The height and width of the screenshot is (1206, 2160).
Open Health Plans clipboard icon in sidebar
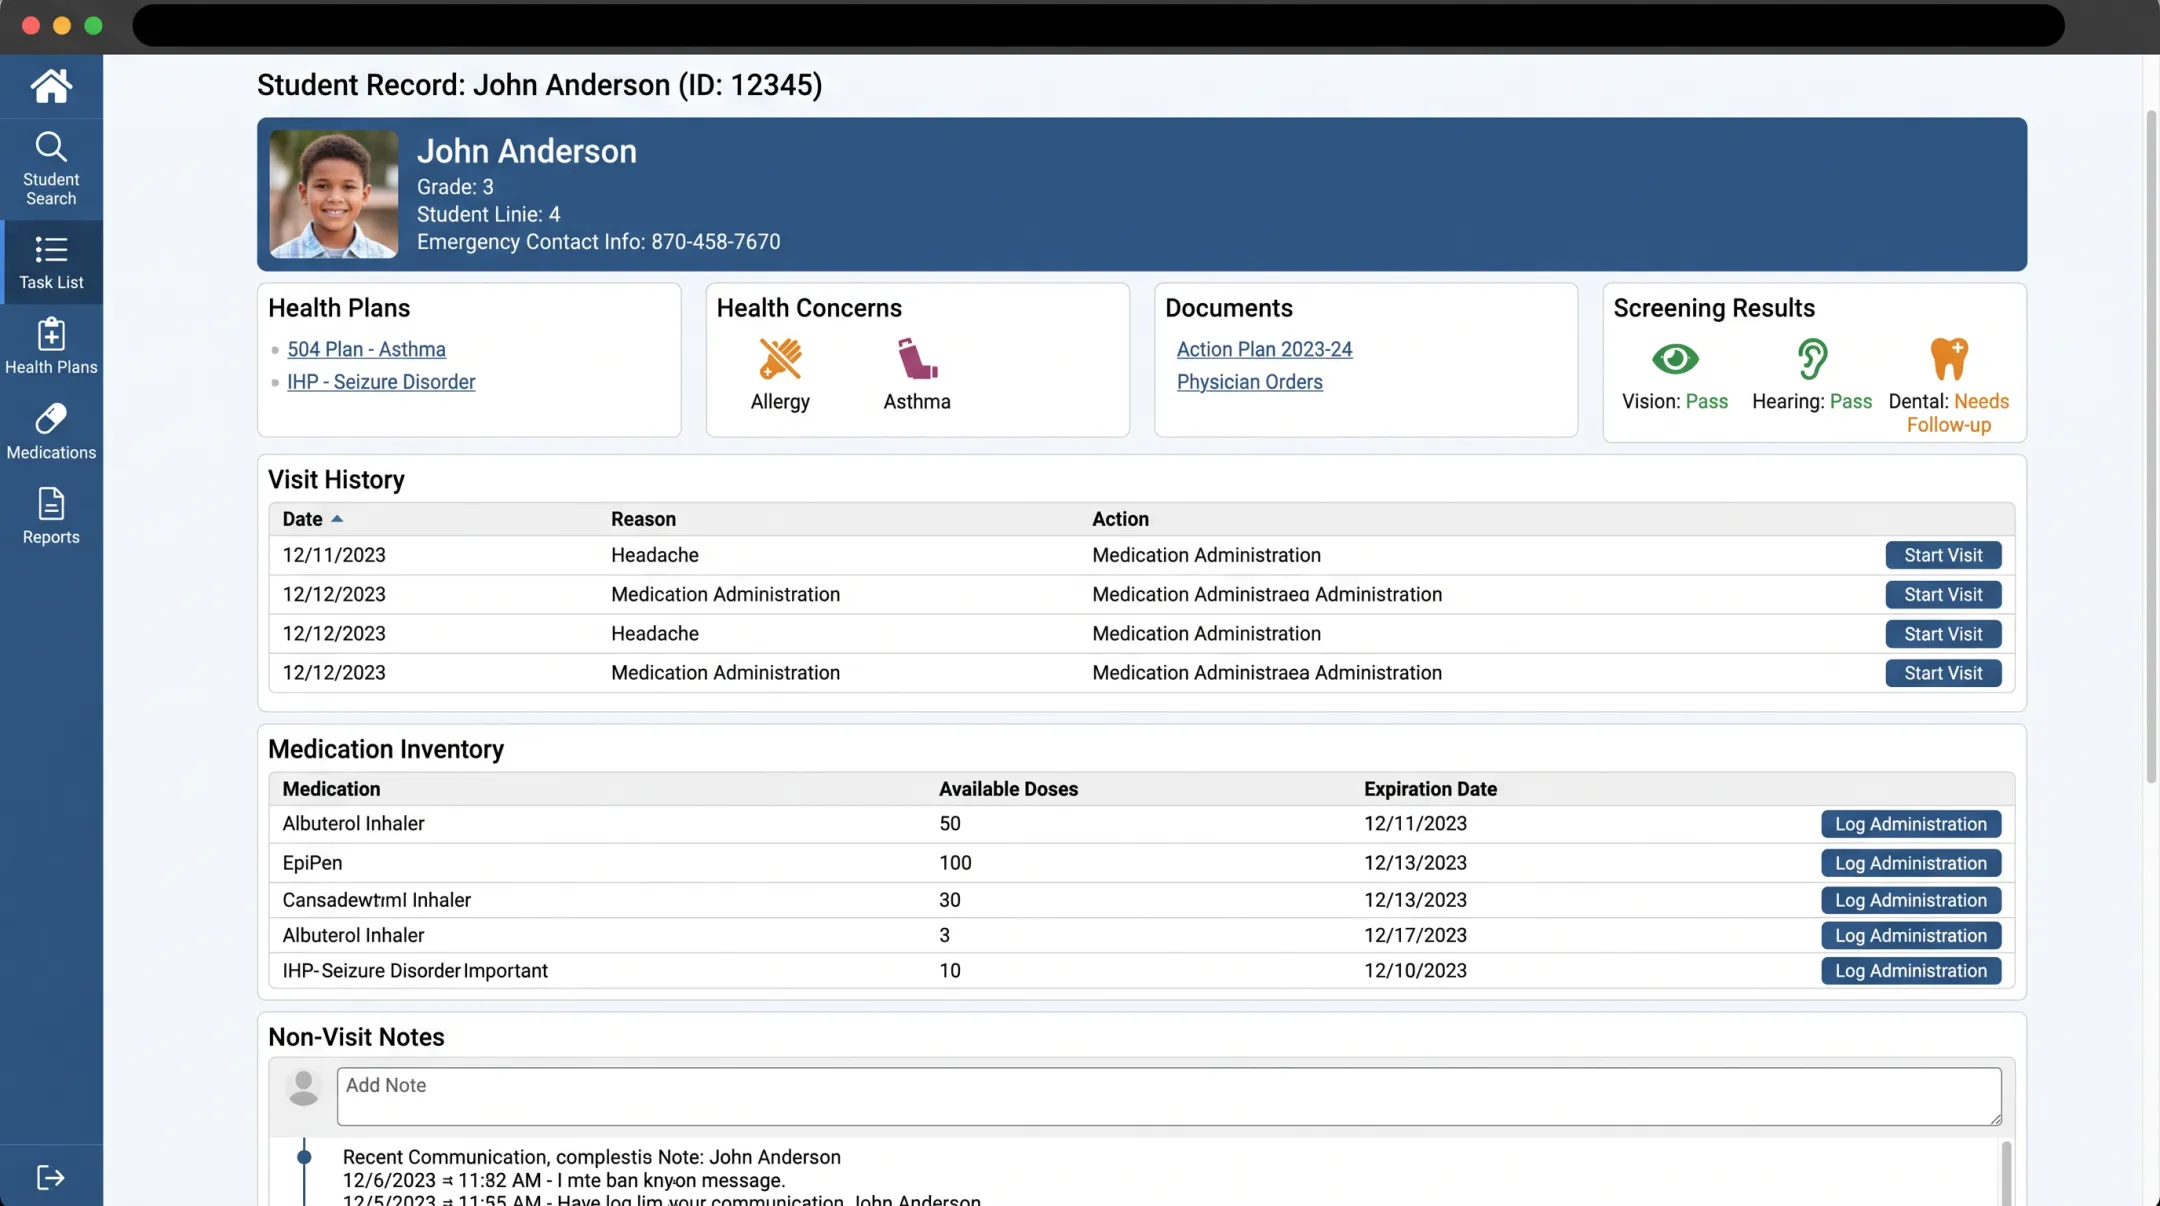tap(51, 334)
